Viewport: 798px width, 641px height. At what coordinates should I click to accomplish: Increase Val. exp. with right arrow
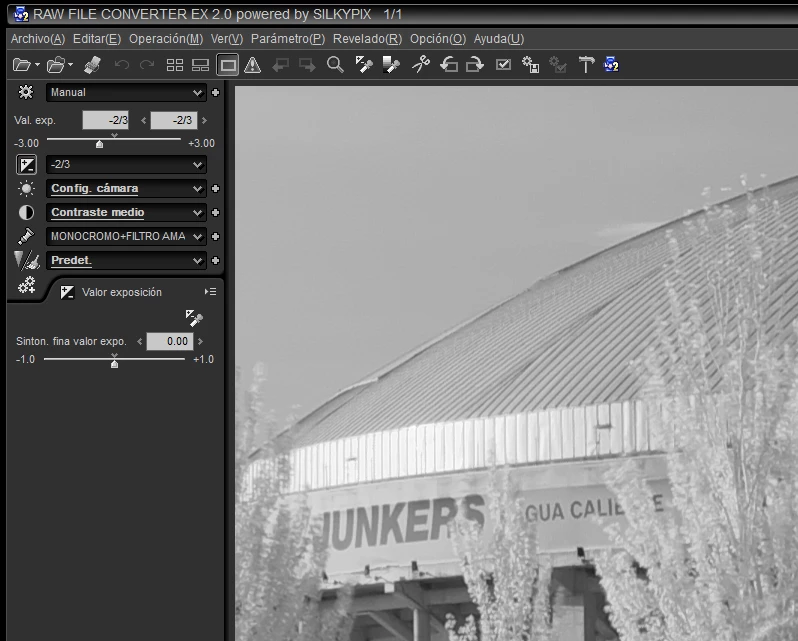(204, 121)
